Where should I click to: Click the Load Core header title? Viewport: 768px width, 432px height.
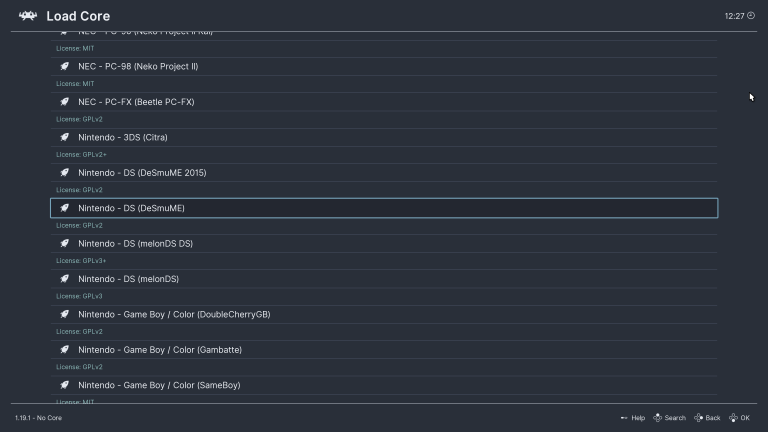(x=78, y=16)
